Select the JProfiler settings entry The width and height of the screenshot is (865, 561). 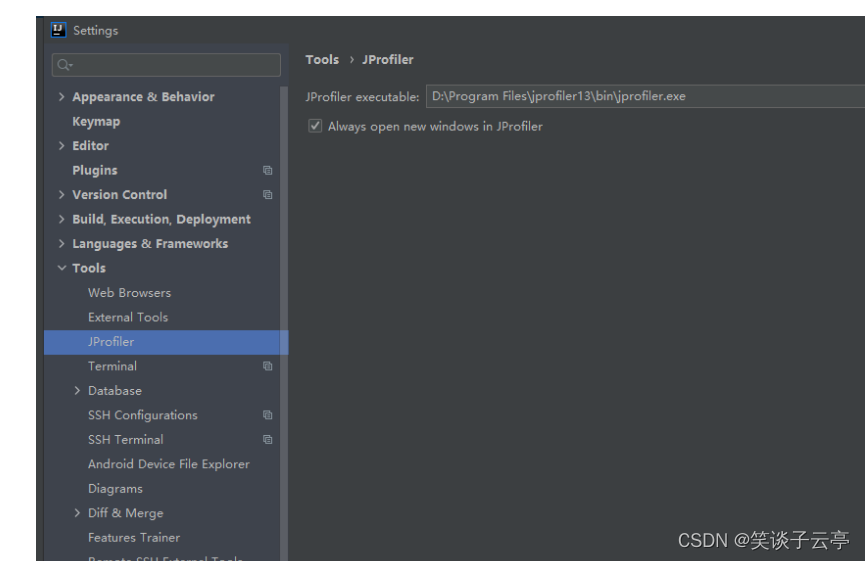pyautogui.click(x=166, y=342)
